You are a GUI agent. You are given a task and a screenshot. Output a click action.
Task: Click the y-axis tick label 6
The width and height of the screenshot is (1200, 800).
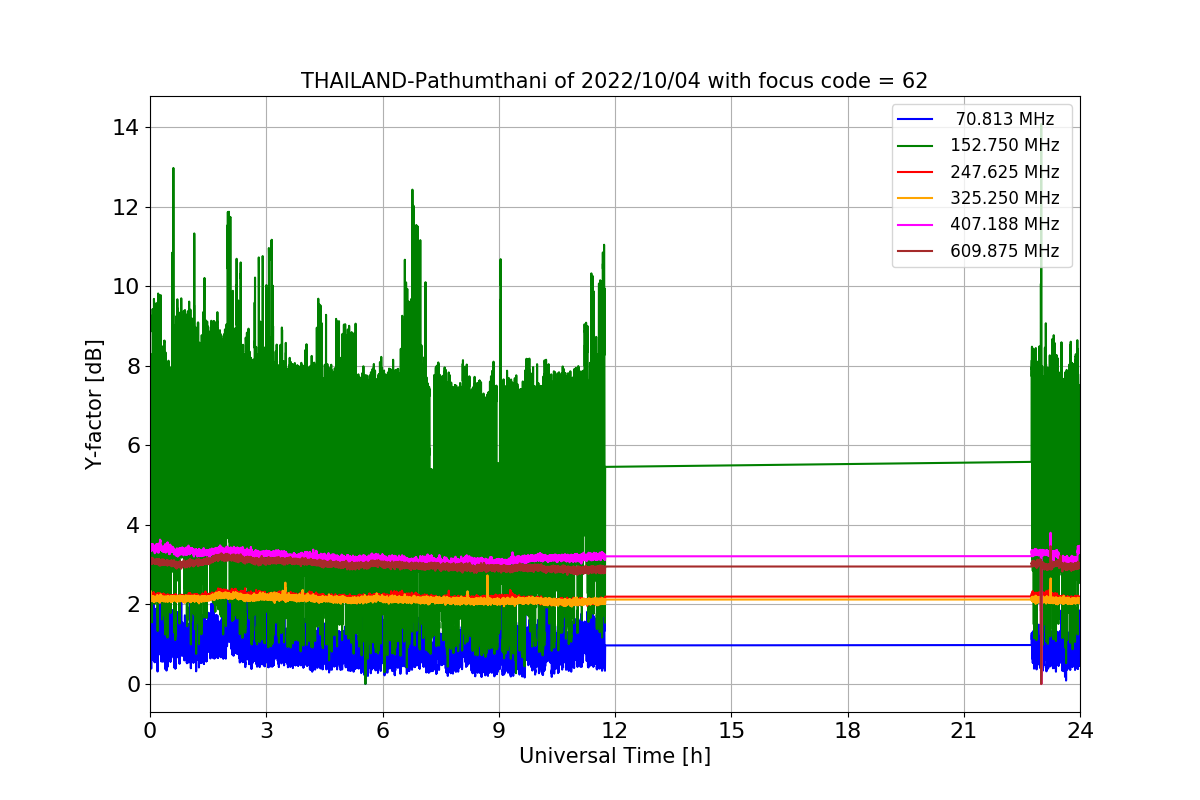point(134,446)
